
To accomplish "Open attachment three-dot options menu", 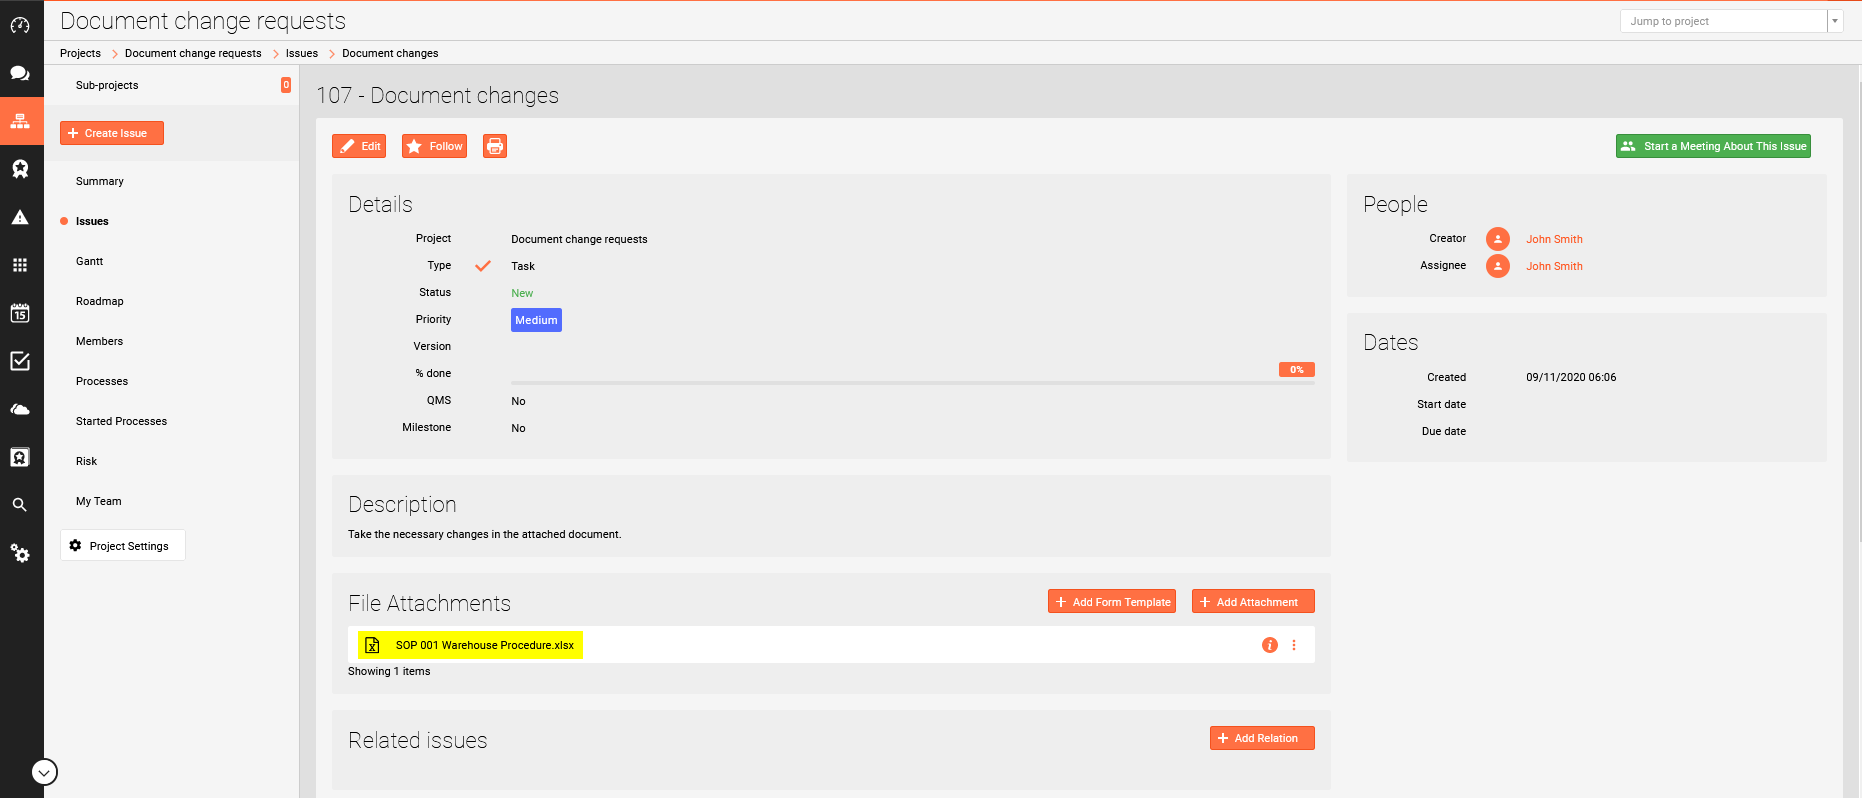I will pos(1294,645).
